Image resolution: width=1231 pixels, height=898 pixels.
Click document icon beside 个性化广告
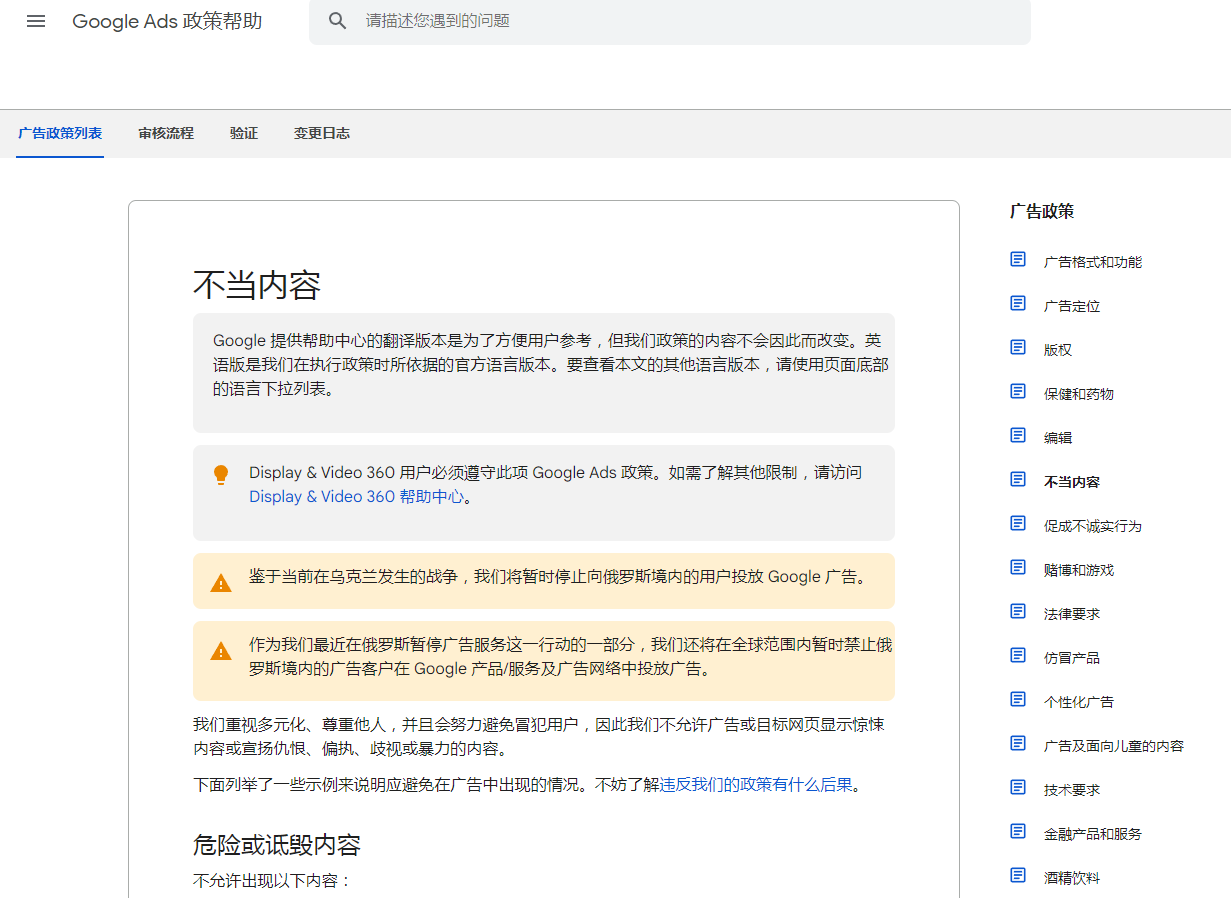(x=1018, y=700)
